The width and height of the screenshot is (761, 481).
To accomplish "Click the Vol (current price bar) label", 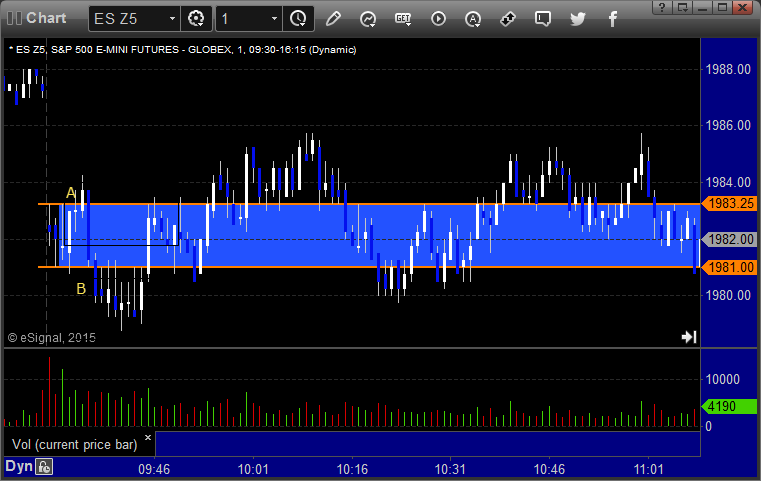I will pos(75,445).
